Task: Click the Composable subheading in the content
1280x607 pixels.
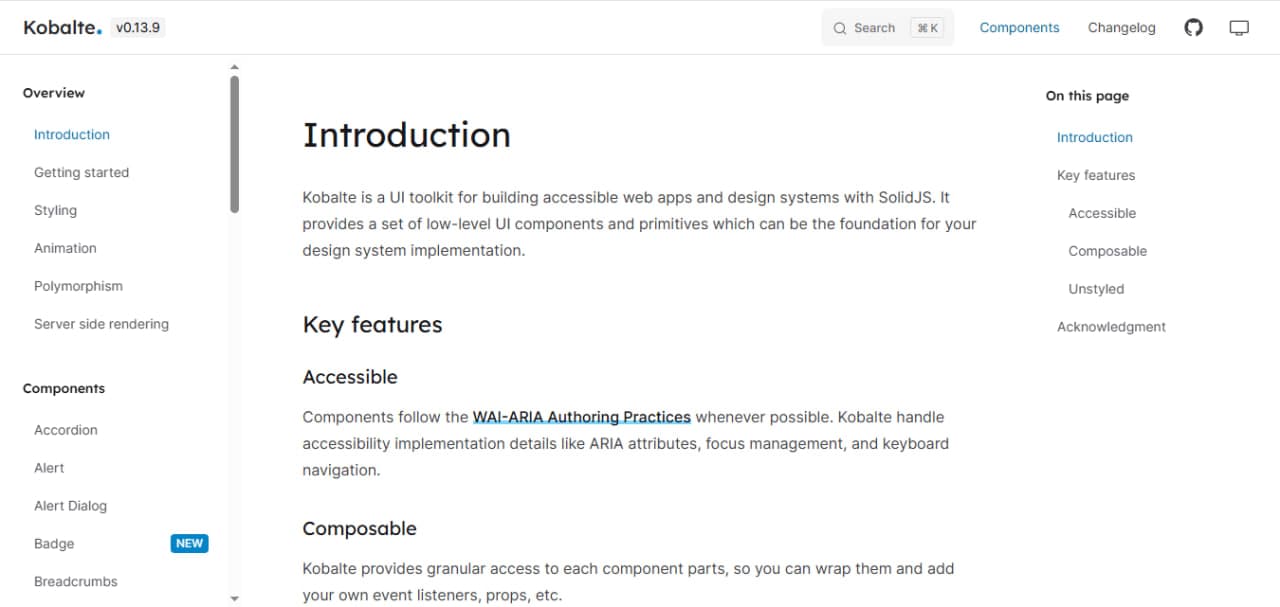Action: click(359, 529)
